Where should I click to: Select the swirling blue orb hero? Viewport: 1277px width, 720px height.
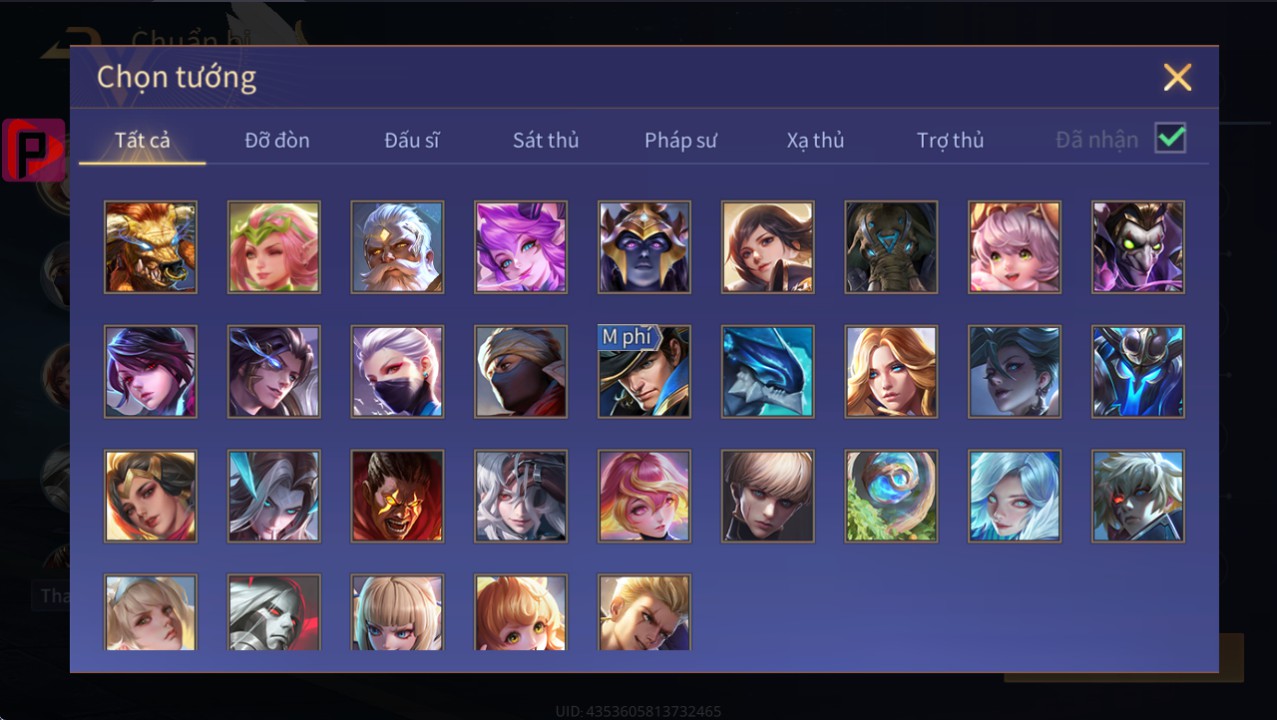[891, 496]
